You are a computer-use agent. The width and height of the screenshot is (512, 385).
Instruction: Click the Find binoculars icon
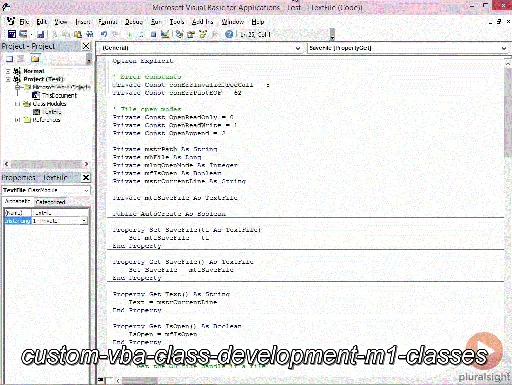(x=89, y=34)
